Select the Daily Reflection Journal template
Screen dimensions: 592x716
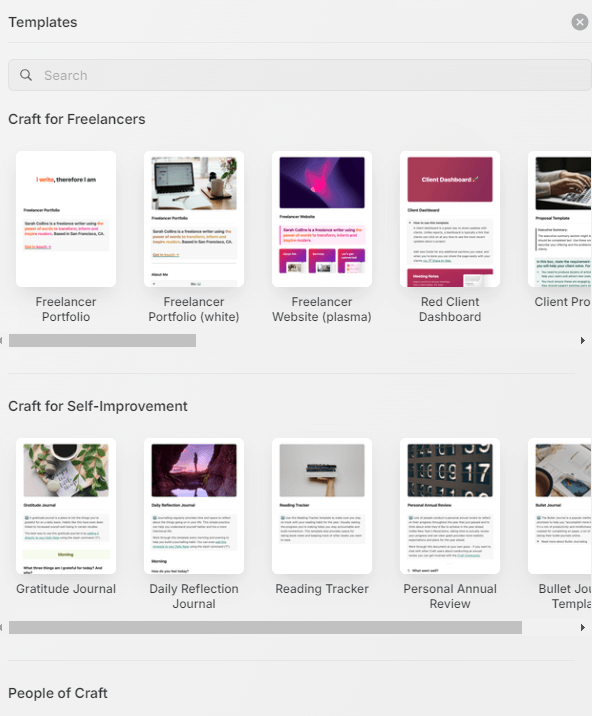pyautogui.click(x=194, y=506)
